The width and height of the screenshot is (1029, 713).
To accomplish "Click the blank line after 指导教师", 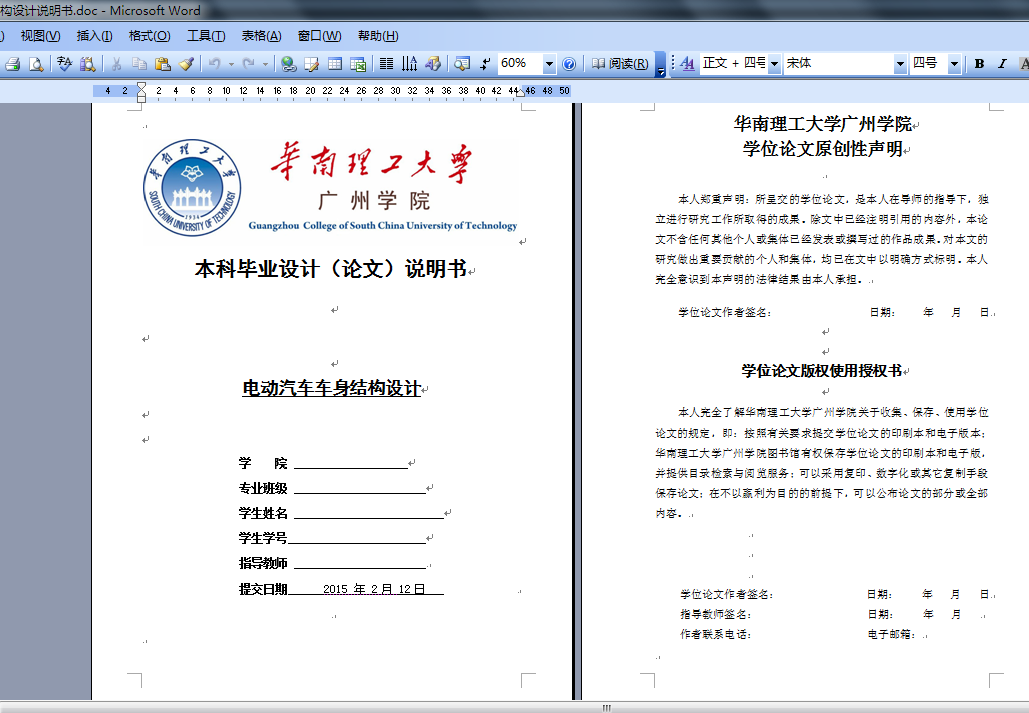I will coord(360,564).
